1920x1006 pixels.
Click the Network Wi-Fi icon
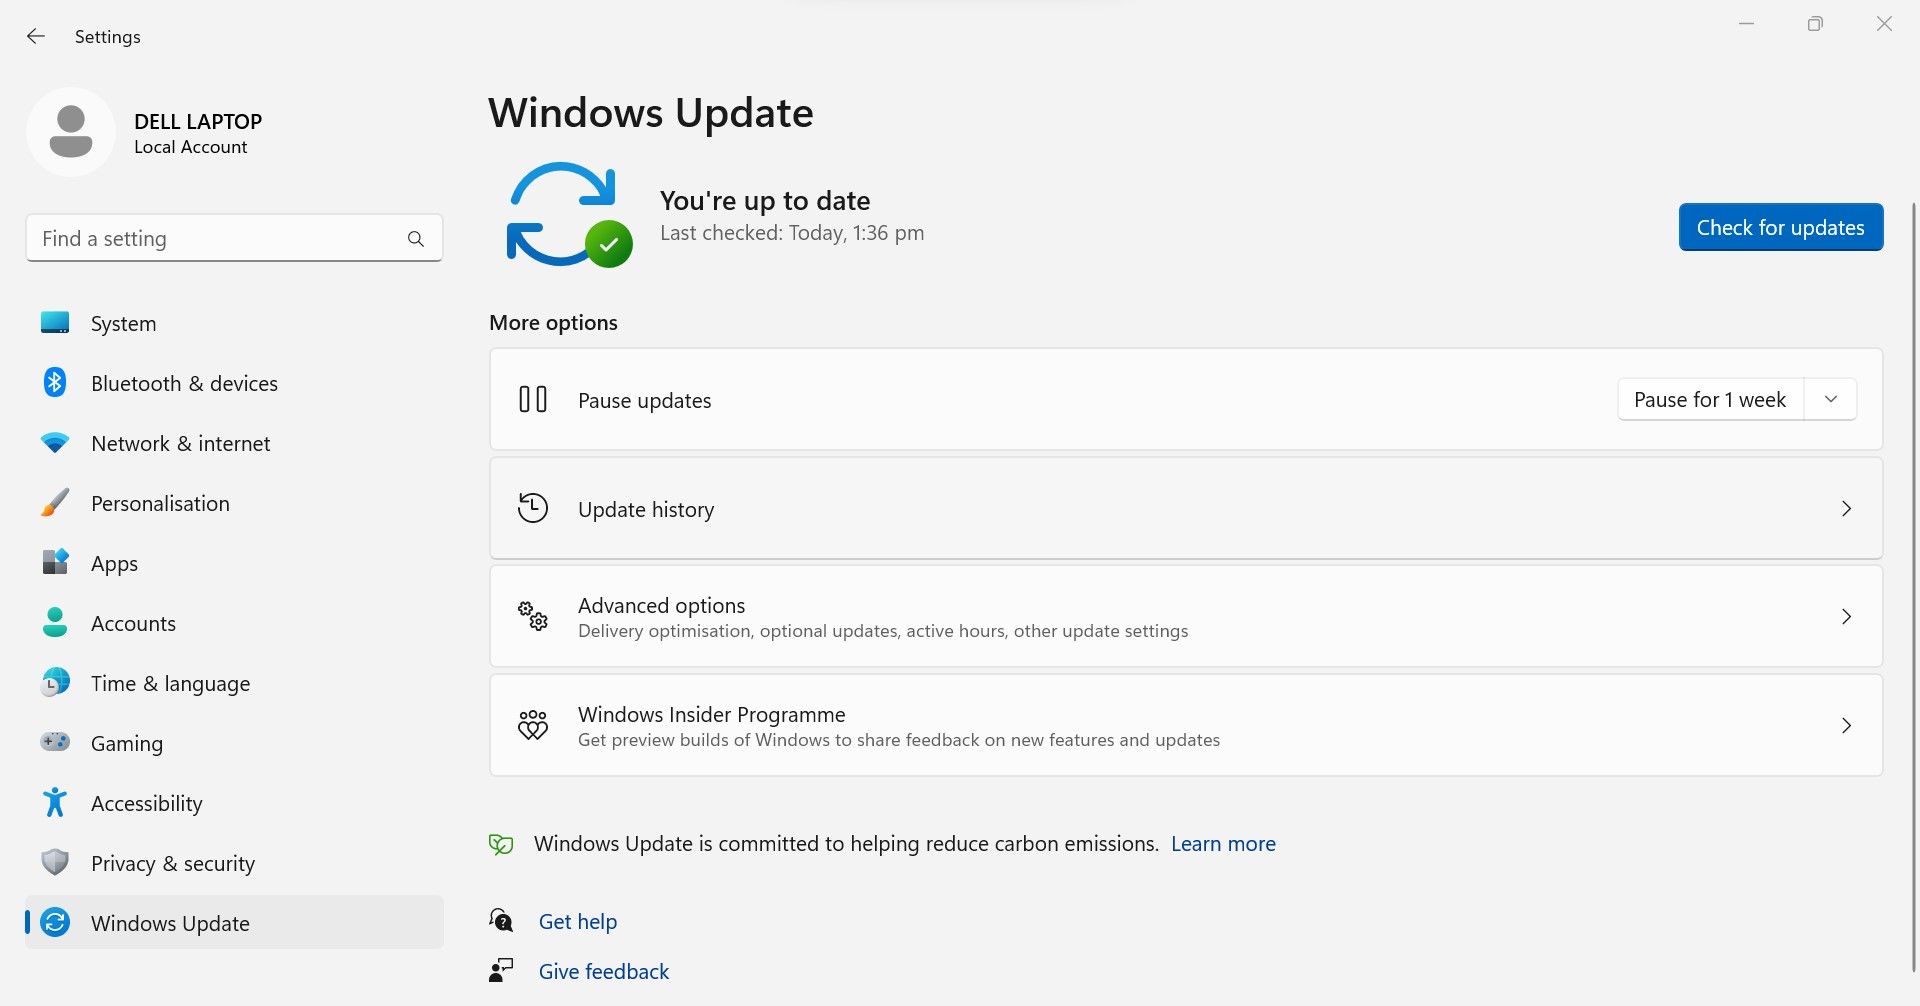pyautogui.click(x=55, y=442)
